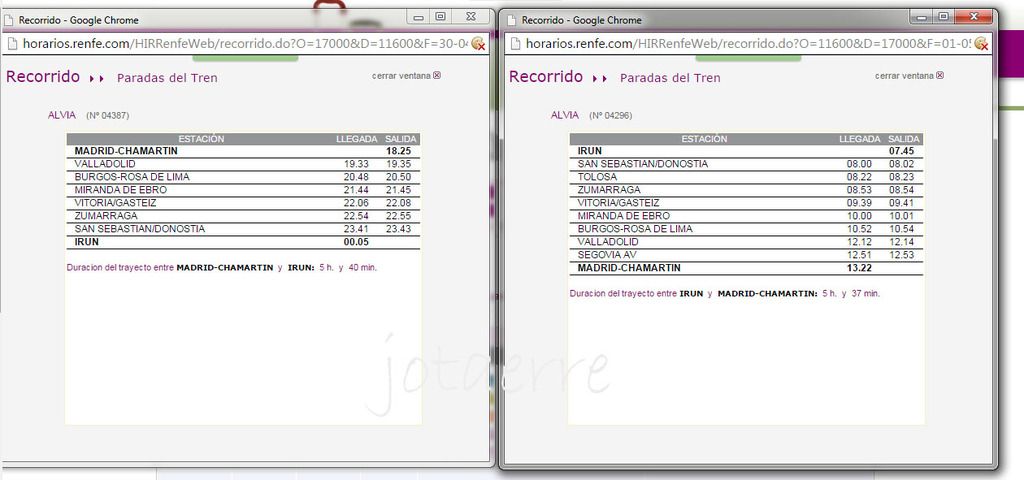This screenshot has width=1024, height=480.
Task: Click 'Recorrido' heading in the left window
Action: [42, 77]
